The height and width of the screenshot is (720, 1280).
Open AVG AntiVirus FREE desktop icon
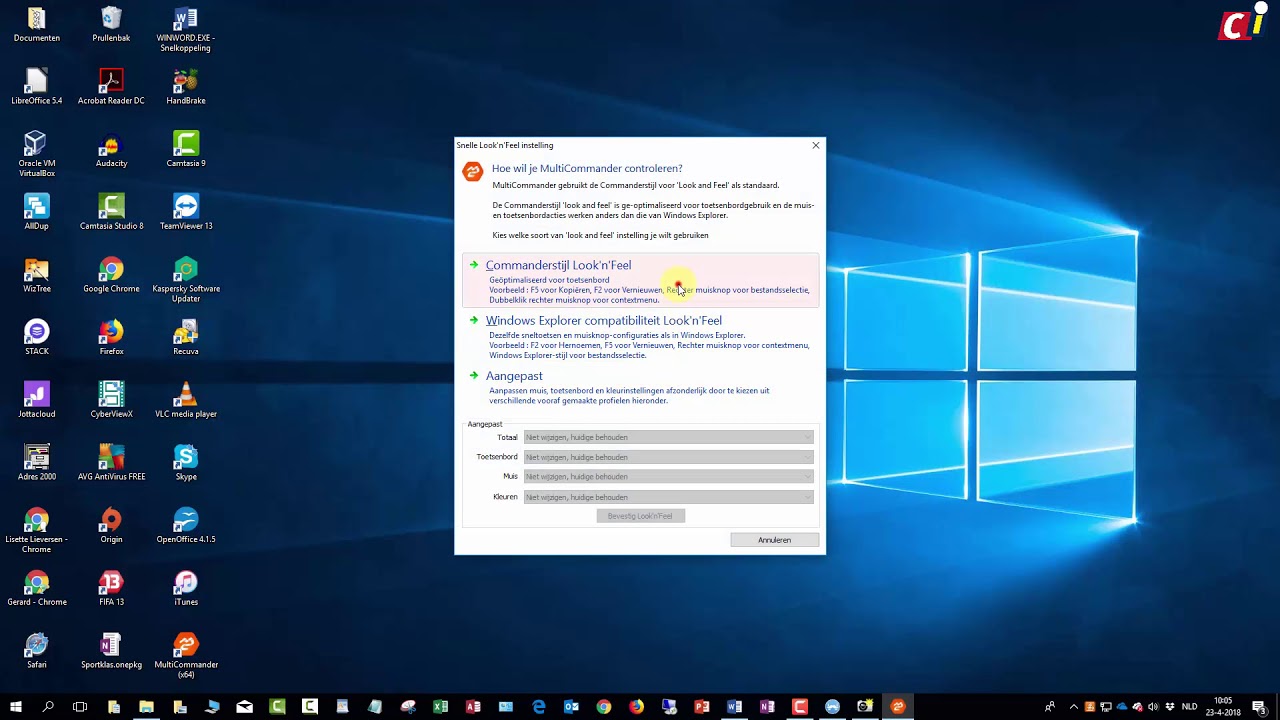coord(111,463)
